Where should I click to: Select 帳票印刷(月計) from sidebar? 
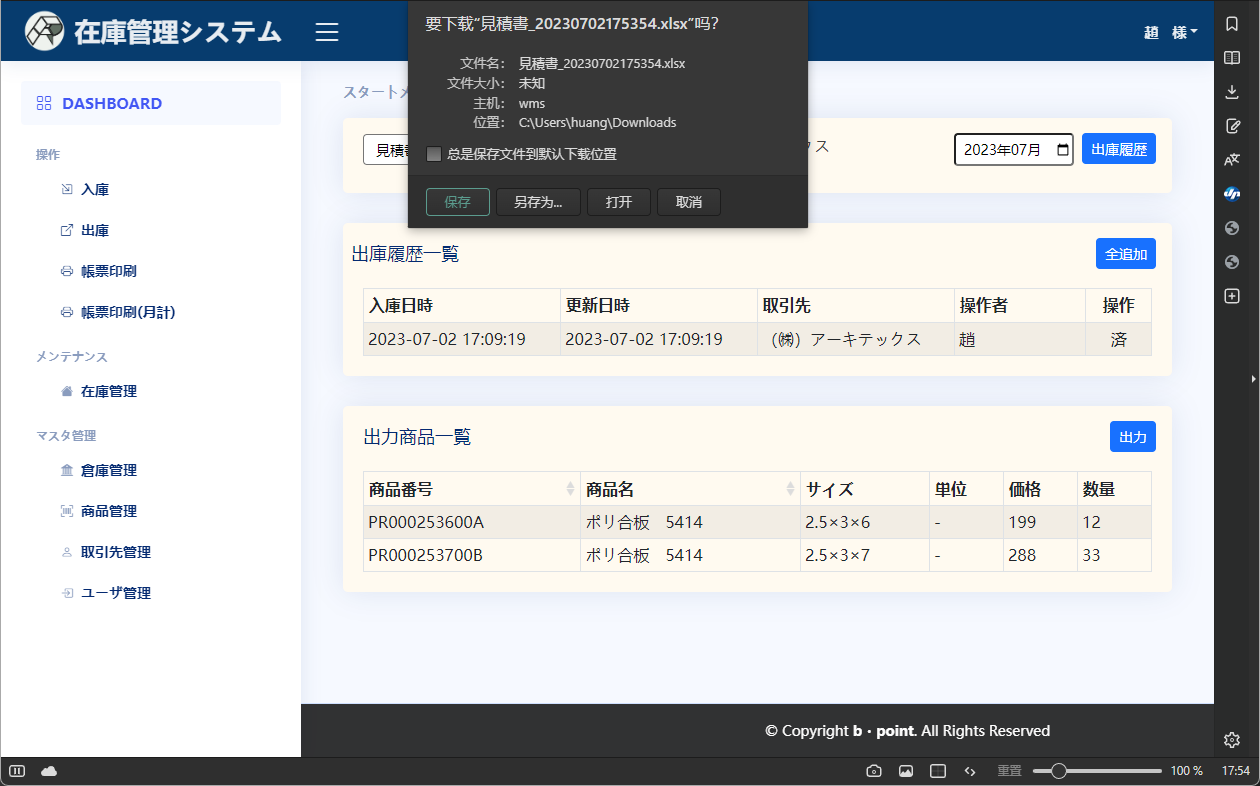tap(127, 312)
